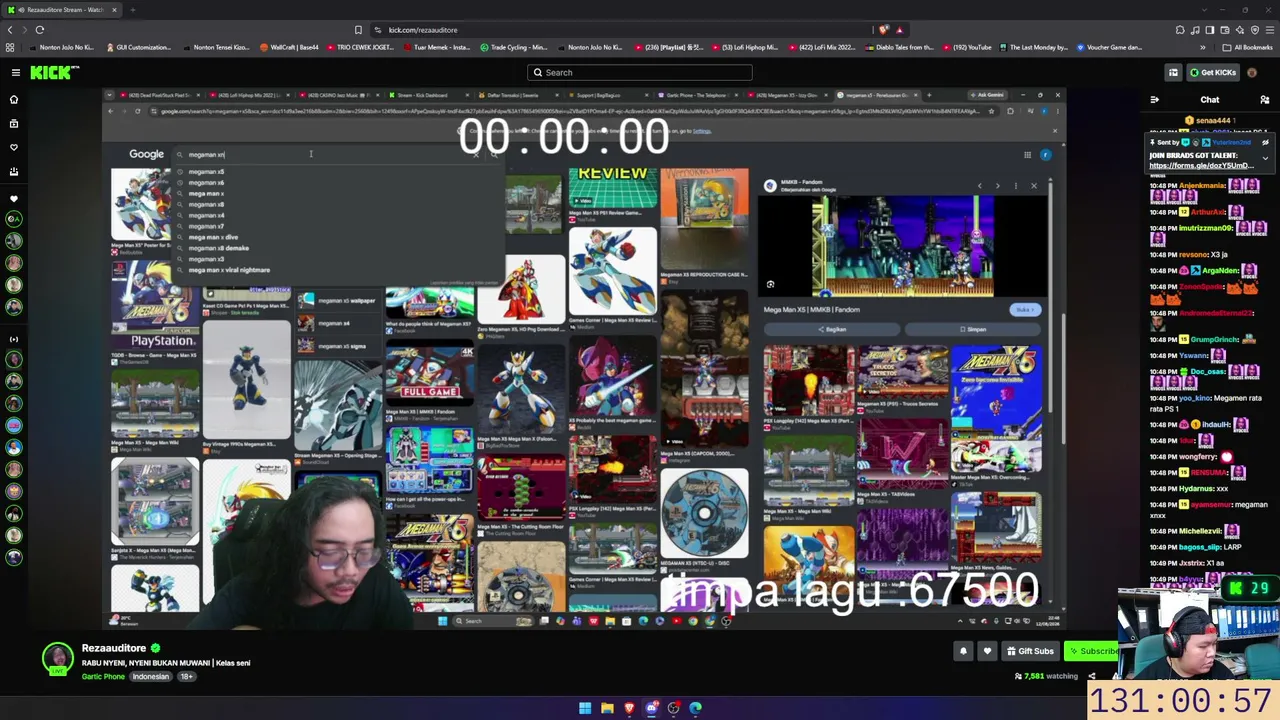Follow channel with the heart button
This screenshot has height=720, width=1280.
[x=987, y=651]
